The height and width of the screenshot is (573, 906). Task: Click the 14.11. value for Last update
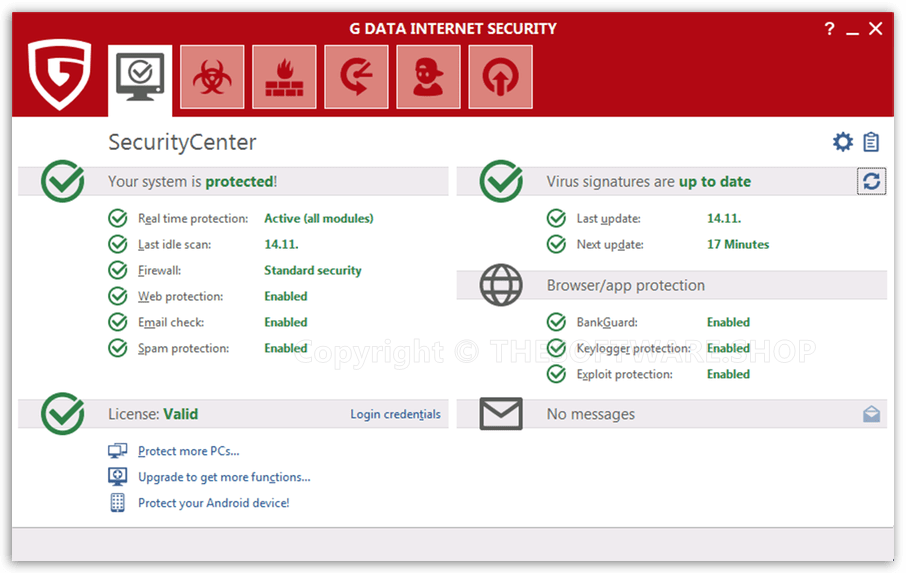coord(724,218)
